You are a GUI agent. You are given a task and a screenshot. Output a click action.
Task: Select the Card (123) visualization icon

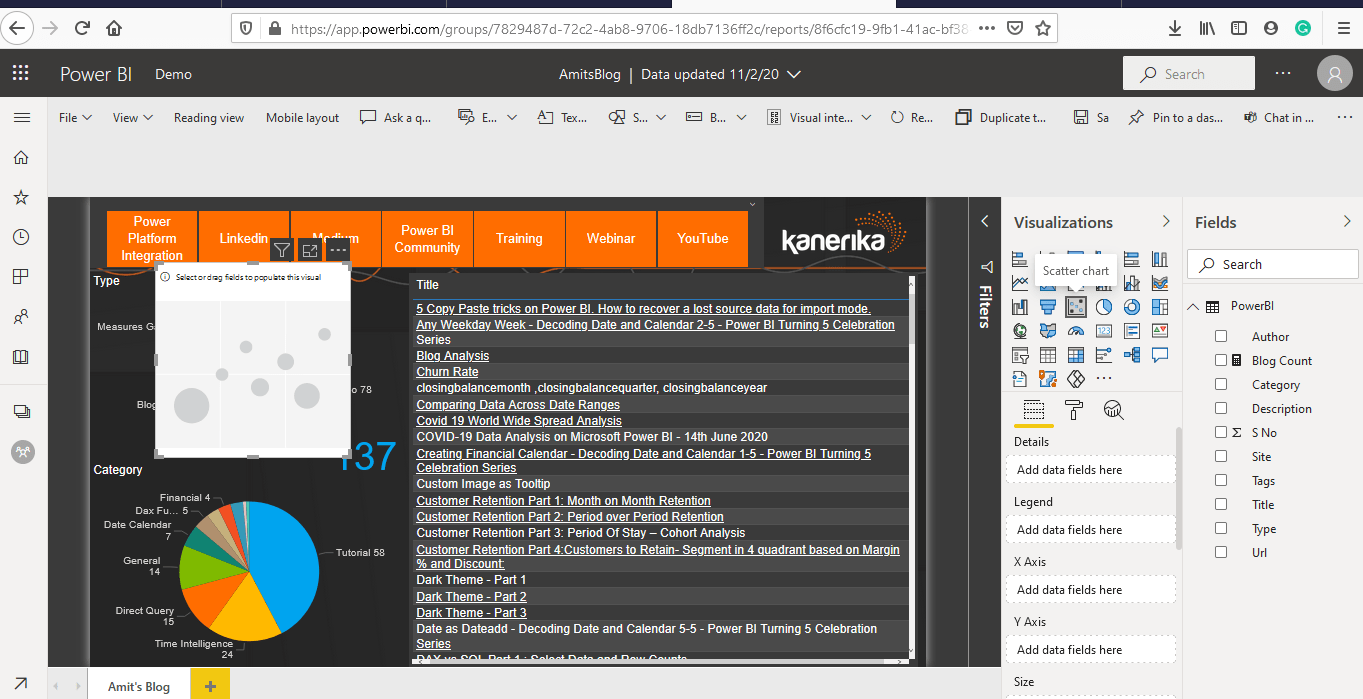point(1104,331)
